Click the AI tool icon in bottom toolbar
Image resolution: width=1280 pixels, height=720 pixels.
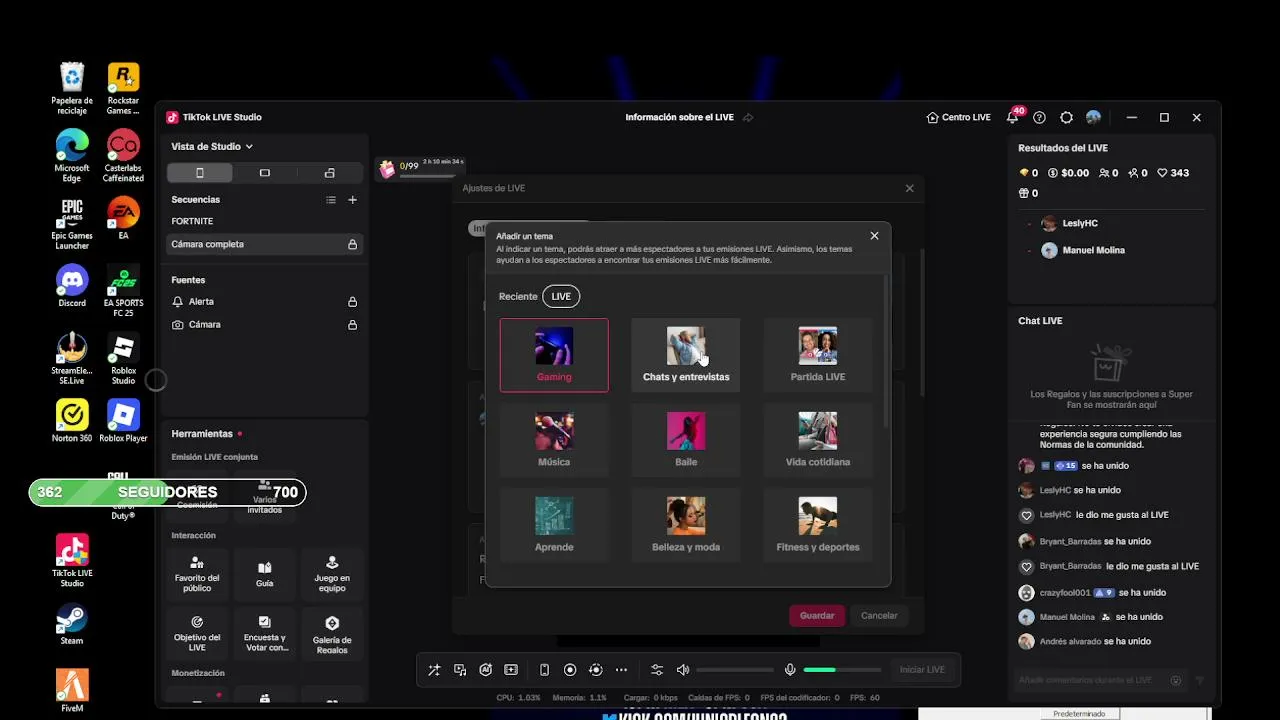click(x=485, y=670)
